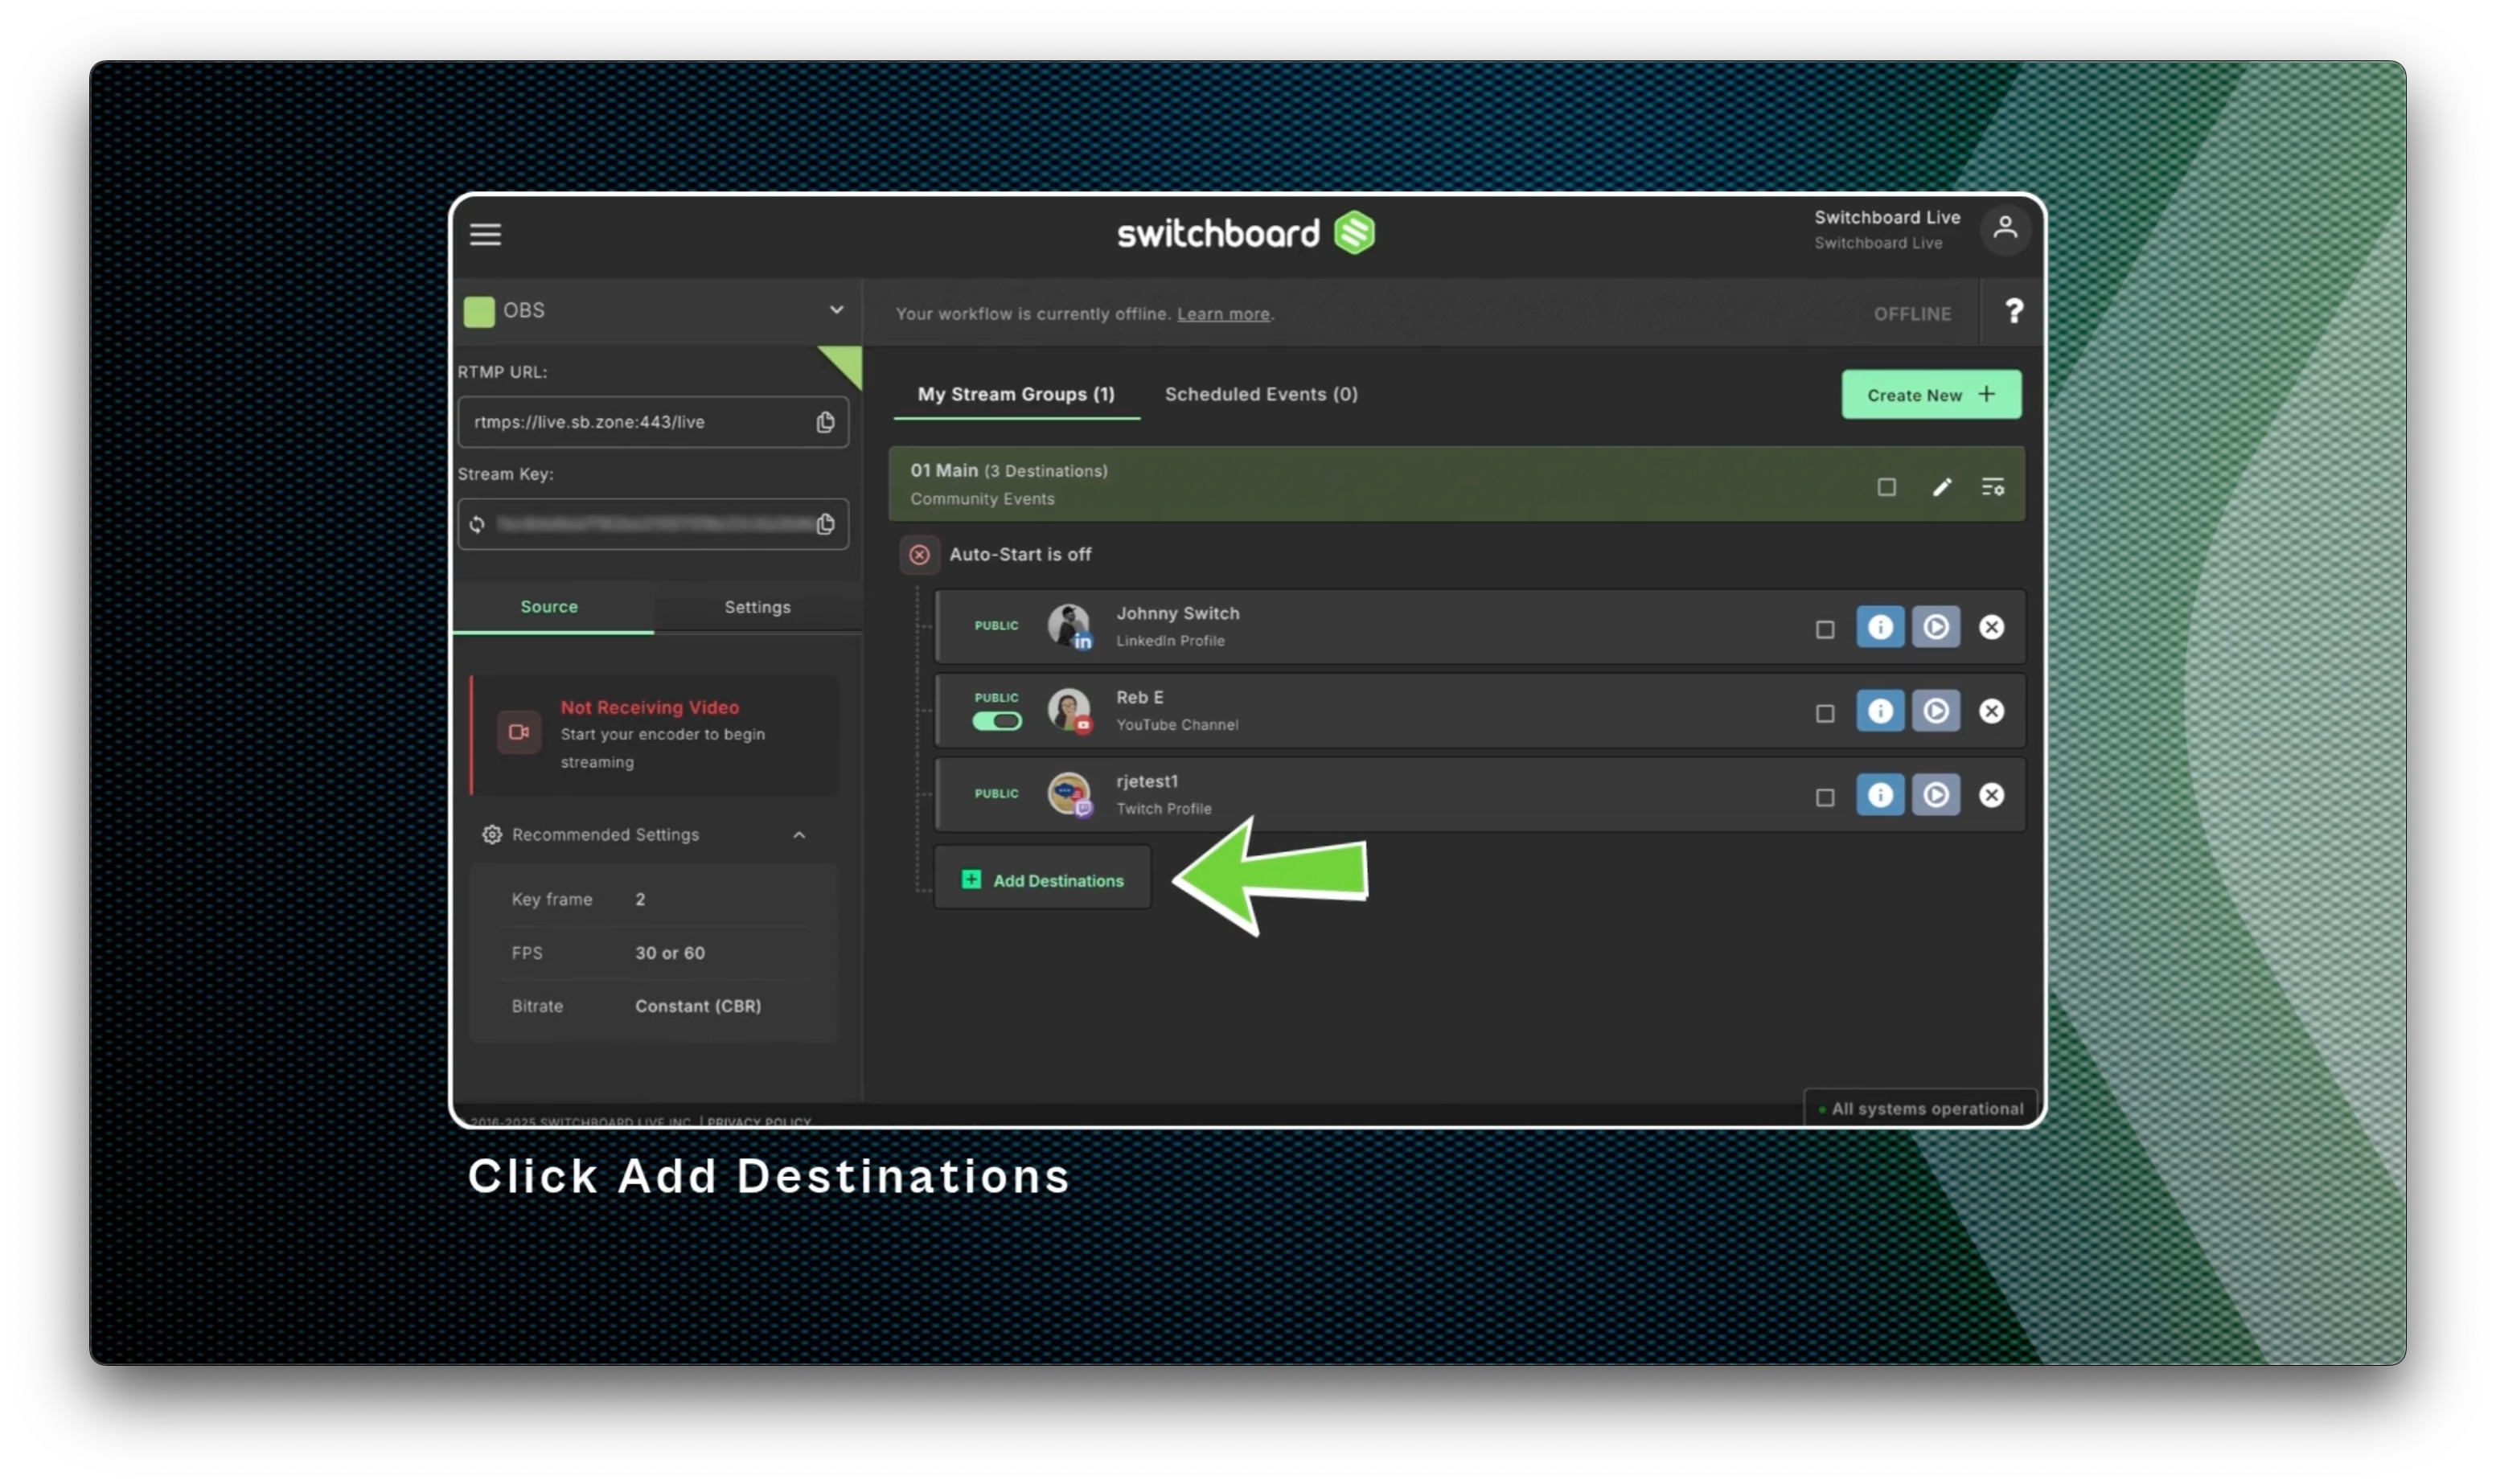Viewport: 2496px width, 1484px height.
Task: Edit the 01 Main stream group
Action: point(1941,487)
